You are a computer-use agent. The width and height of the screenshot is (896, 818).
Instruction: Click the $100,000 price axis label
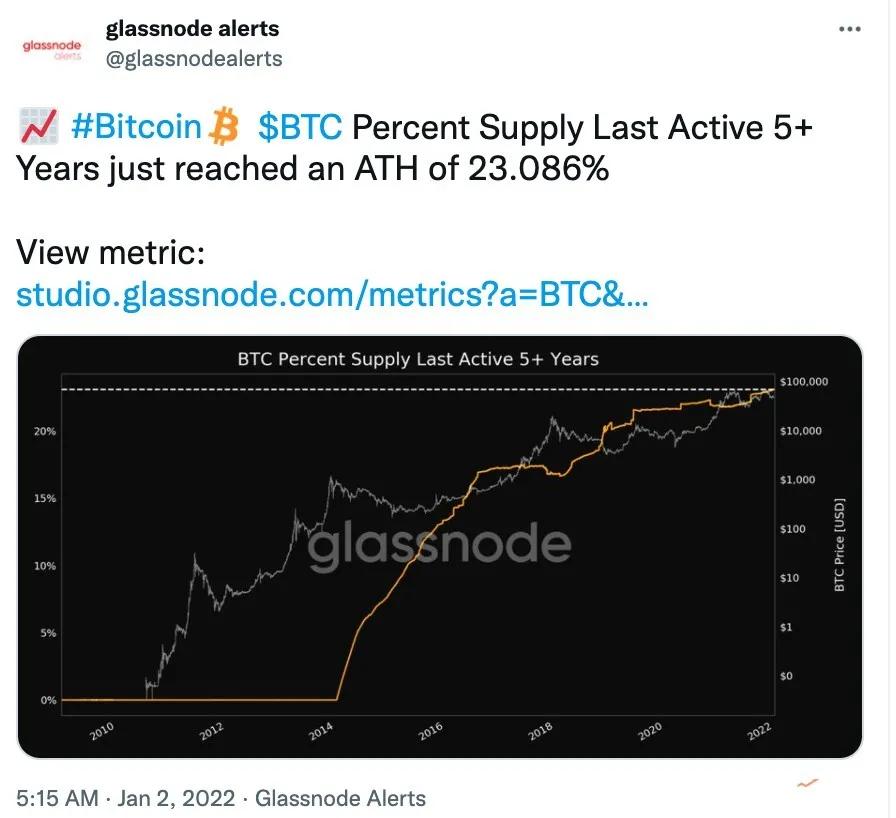[x=803, y=382]
